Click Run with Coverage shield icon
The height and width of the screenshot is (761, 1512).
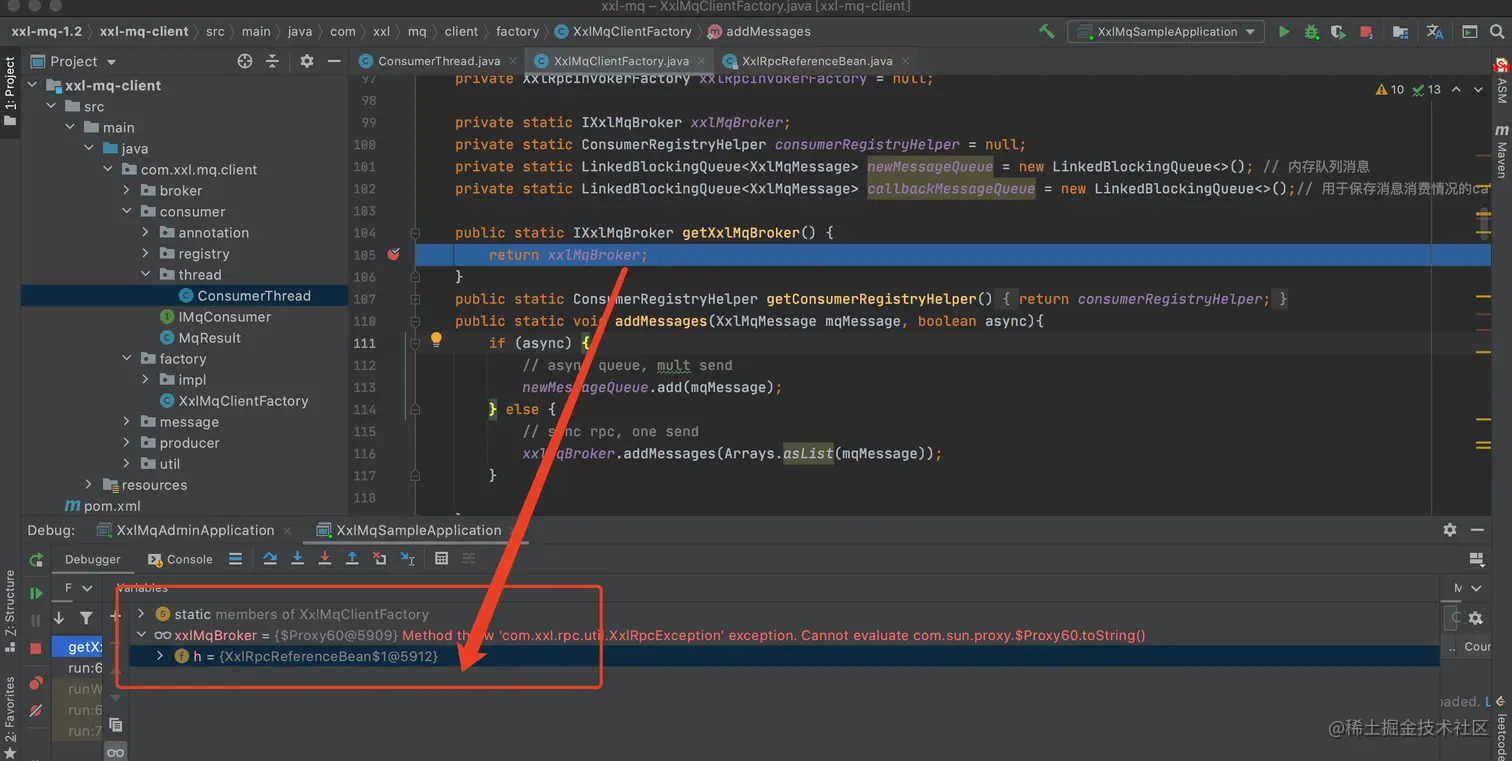1338,32
